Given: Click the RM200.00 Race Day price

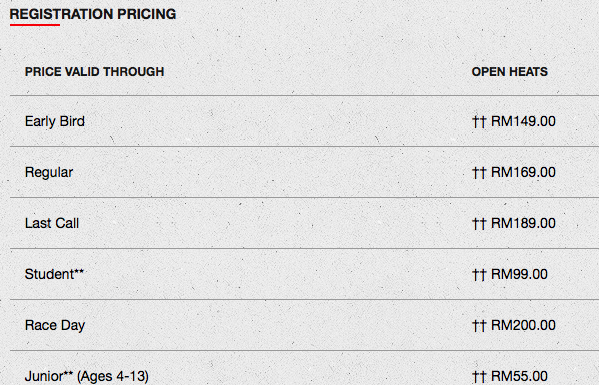Looking at the screenshot, I should [523, 325].
